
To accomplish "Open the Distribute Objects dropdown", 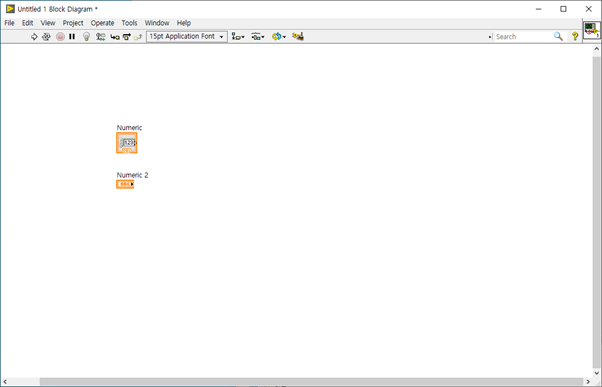I will pyautogui.click(x=258, y=36).
